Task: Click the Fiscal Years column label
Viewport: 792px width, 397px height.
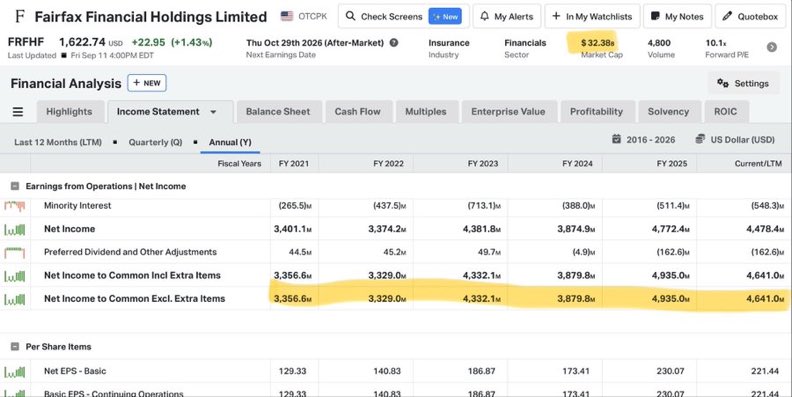Action: 239,164
